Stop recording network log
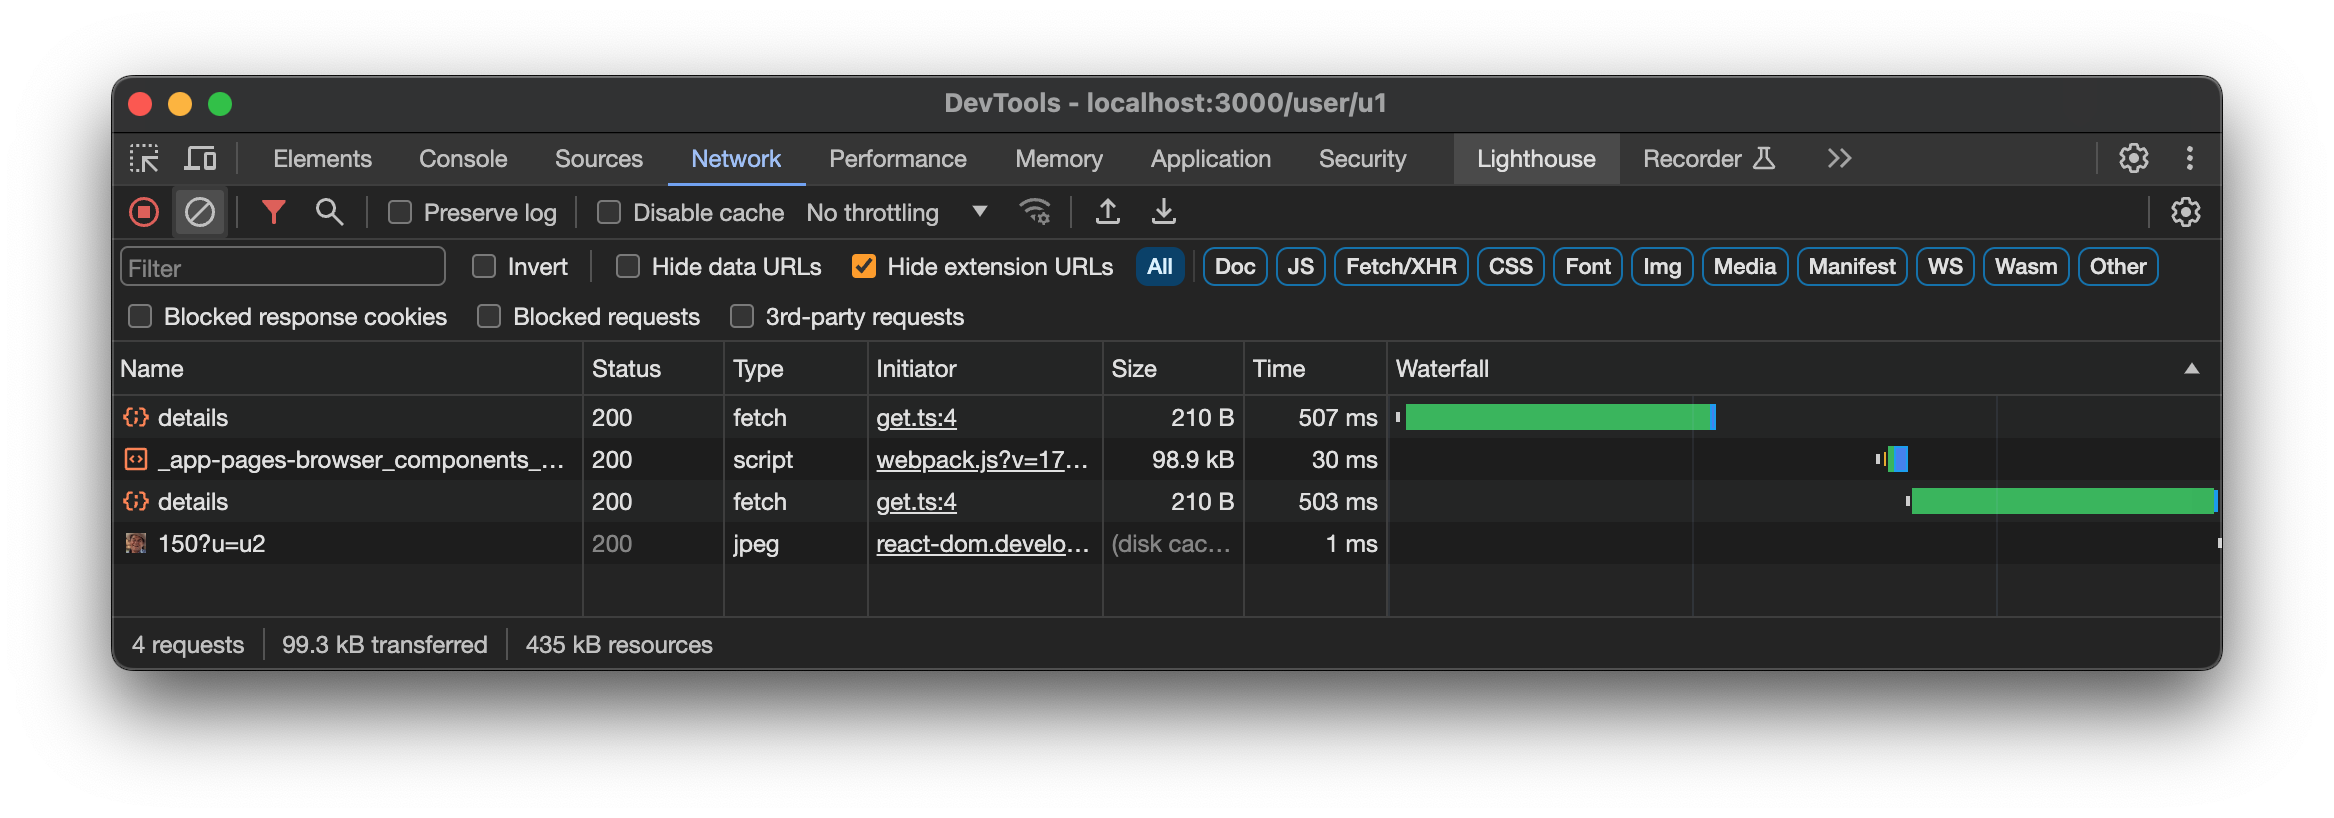Image resolution: width=2334 pixels, height=818 pixels. pos(144,212)
